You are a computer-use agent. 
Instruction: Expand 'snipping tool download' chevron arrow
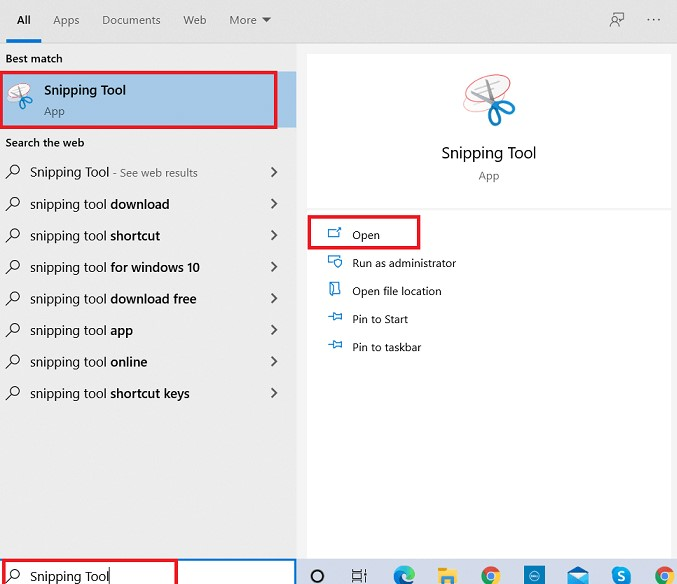coord(274,204)
